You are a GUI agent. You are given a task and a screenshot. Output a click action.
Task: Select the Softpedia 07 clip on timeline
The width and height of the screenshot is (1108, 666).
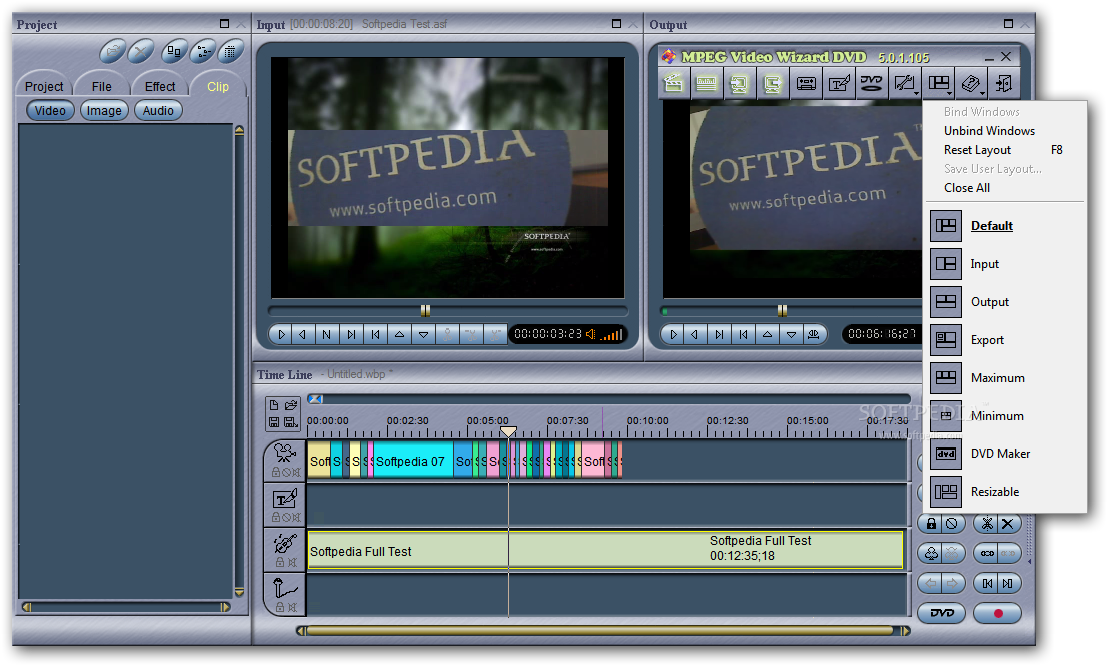coord(413,461)
